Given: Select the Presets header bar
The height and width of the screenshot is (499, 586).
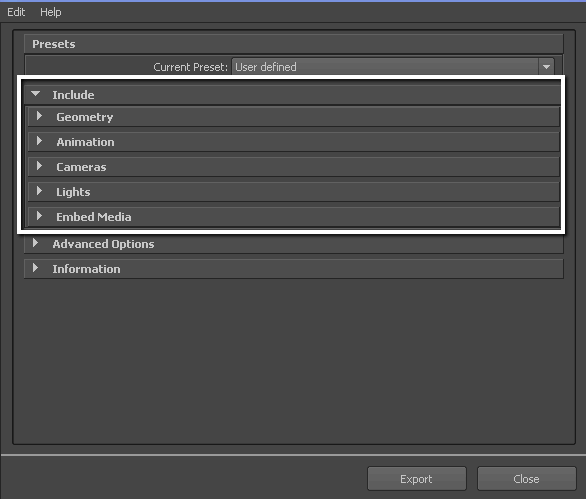Looking at the screenshot, I should coord(294,44).
